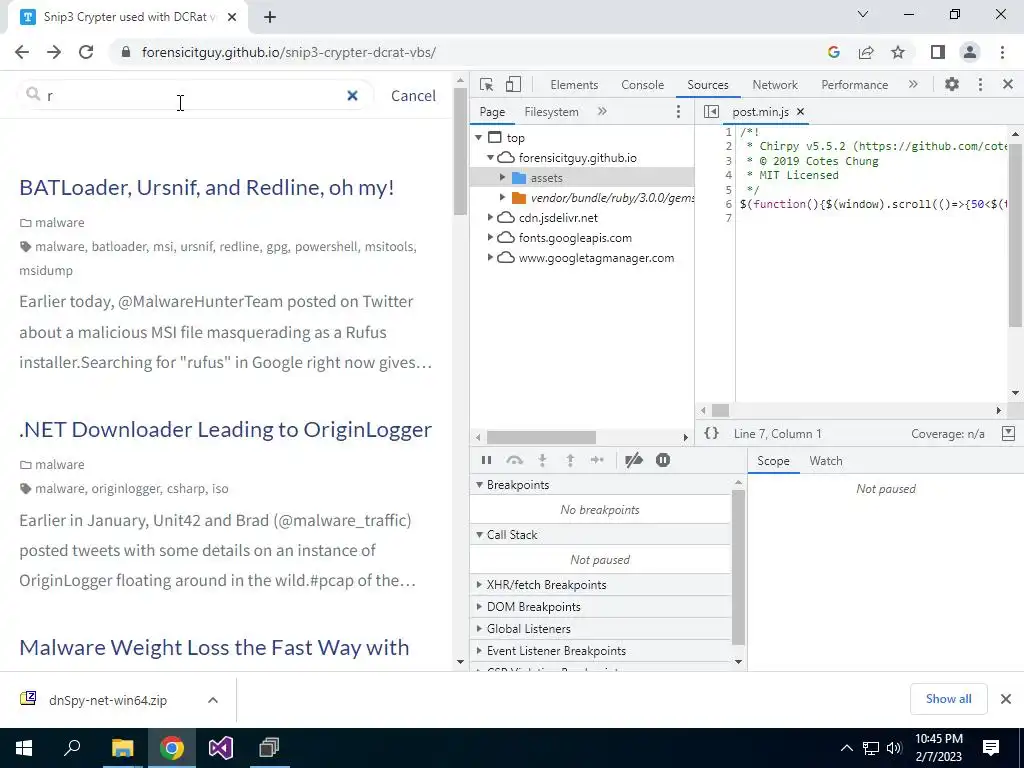Viewport: 1024px width, 768px height.
Task: Expand www.googletagmanager.com domain node
Action: click(490, 258)
